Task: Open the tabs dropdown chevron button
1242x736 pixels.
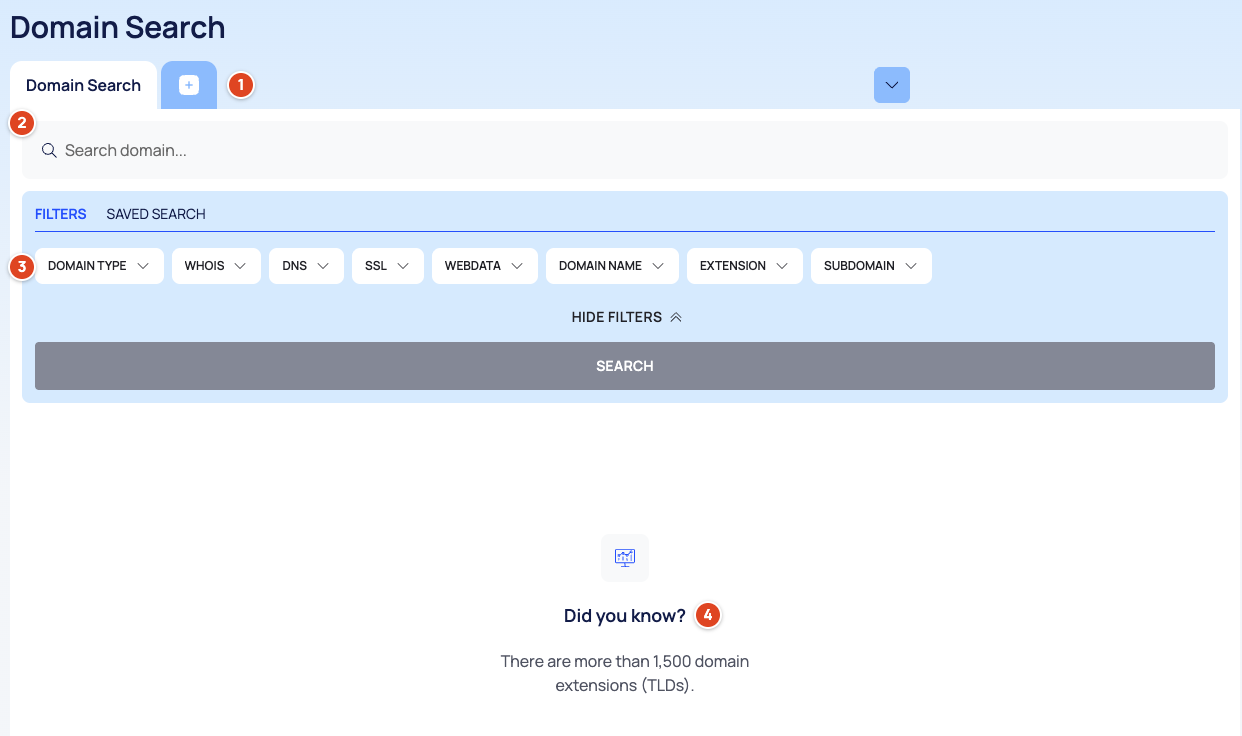Action: 892,85
